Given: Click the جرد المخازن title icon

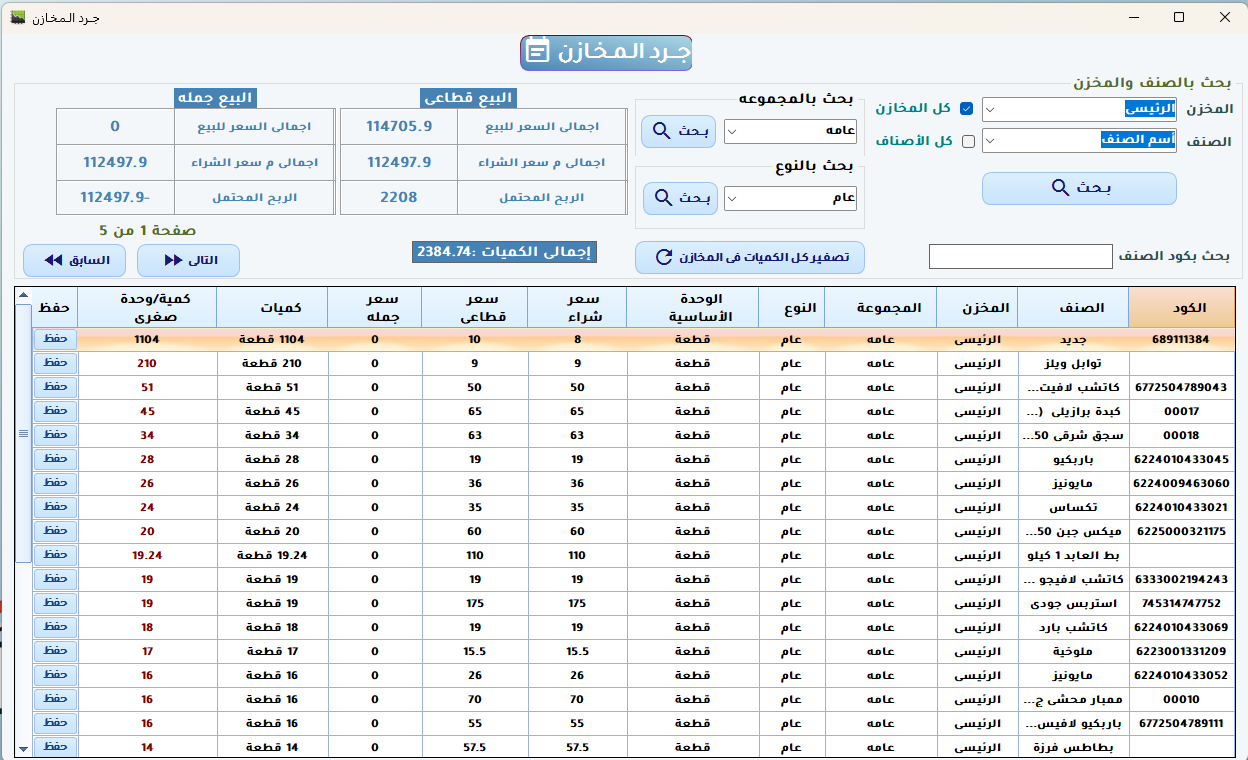Looking at the screenshot, I should point(538,52).
